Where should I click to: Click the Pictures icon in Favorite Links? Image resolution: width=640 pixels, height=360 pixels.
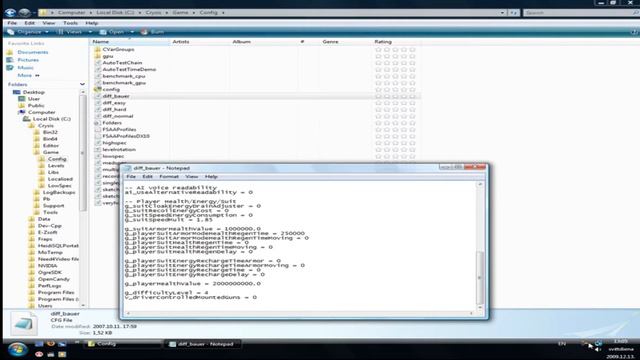(x=10, y=60)
